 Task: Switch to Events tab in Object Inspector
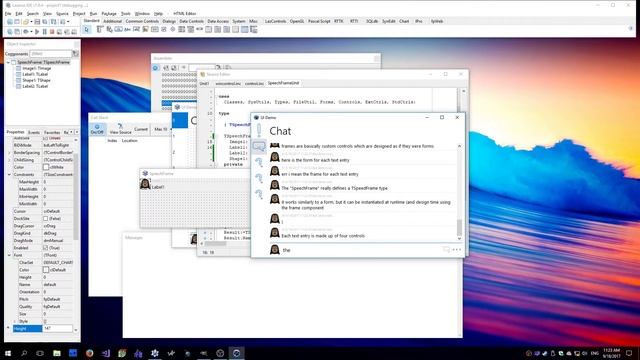pyautogui.click(x=34, y=132)
